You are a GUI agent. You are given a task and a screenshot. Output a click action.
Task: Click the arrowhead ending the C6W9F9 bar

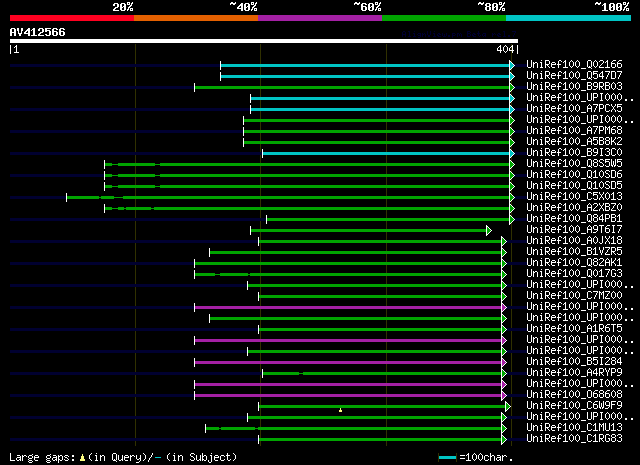click(508, 407)
